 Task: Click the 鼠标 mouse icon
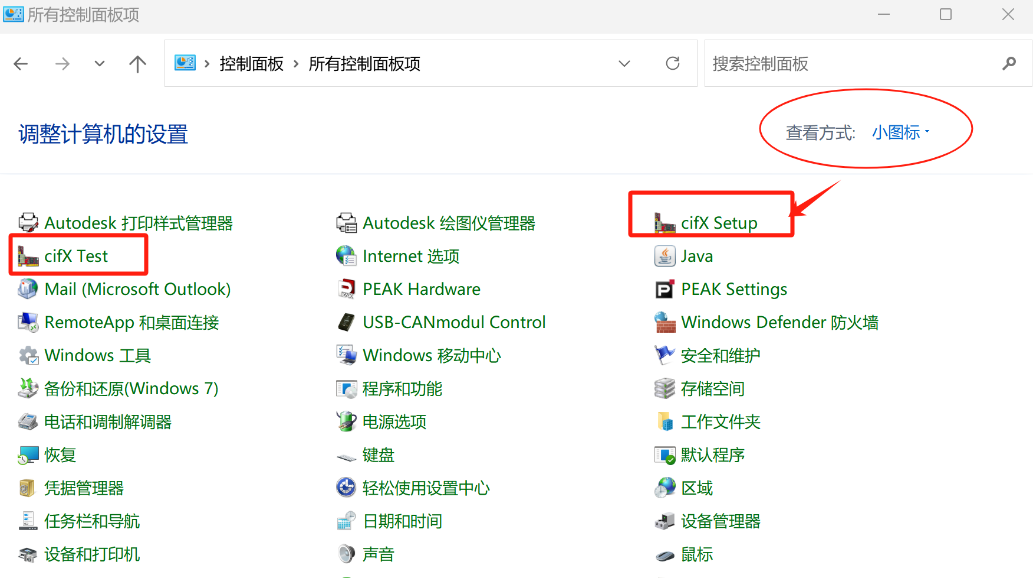pyautogui.click(x=664, y=556)
